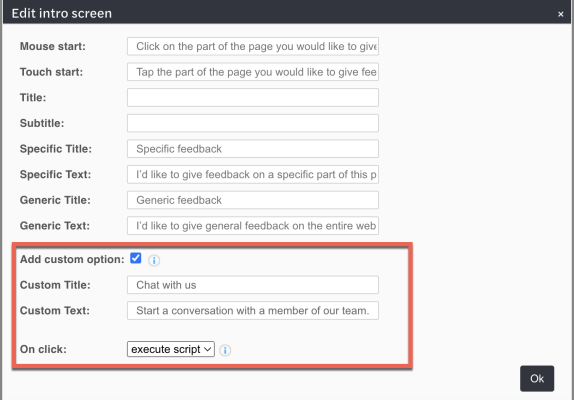Focus the Mouse start input field
Image resolution: width=574 pixels, height=400 pixels.
pos(253,46)
